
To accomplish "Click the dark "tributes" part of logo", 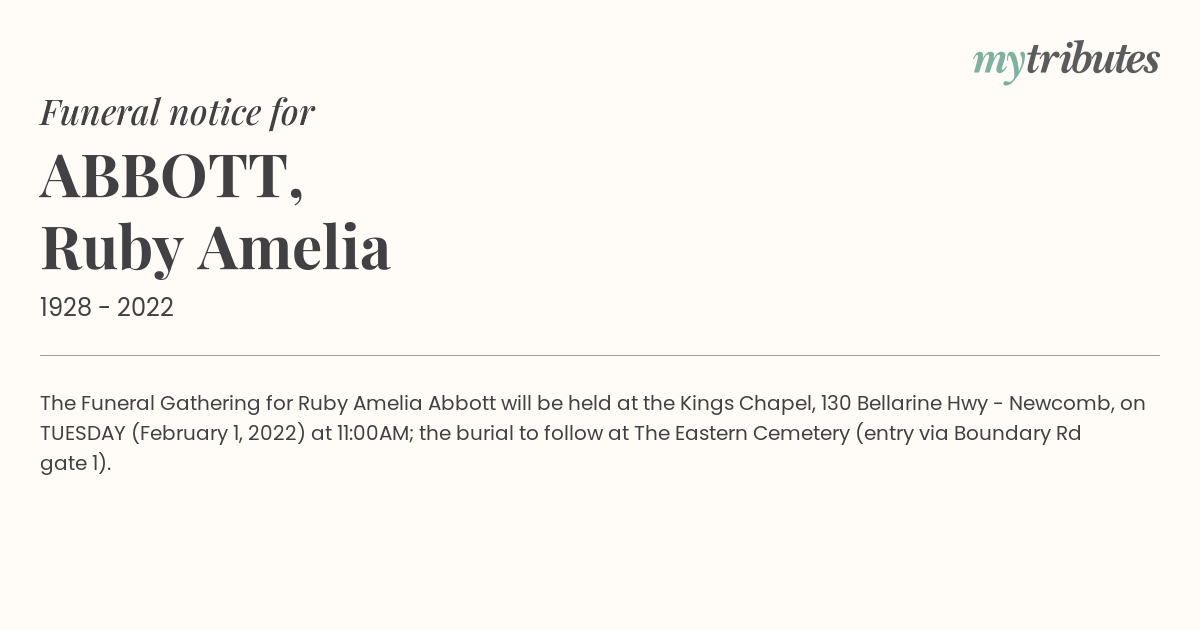I will (1093, 59).
